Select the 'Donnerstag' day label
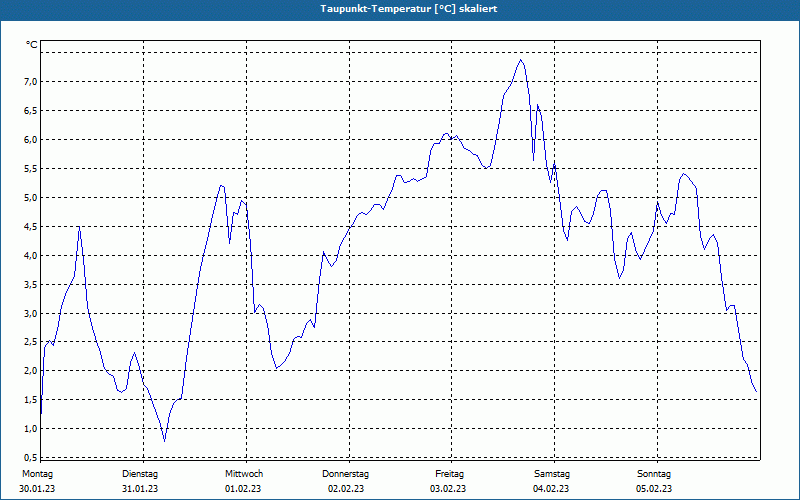Image resolution: width=800 pixels, height=500 pixels. pos(345,474)
